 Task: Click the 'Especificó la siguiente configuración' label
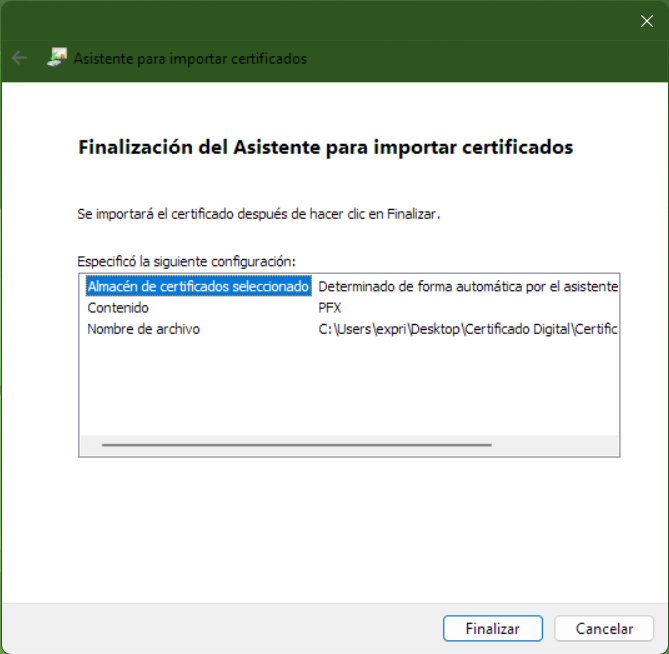[186, 260]
